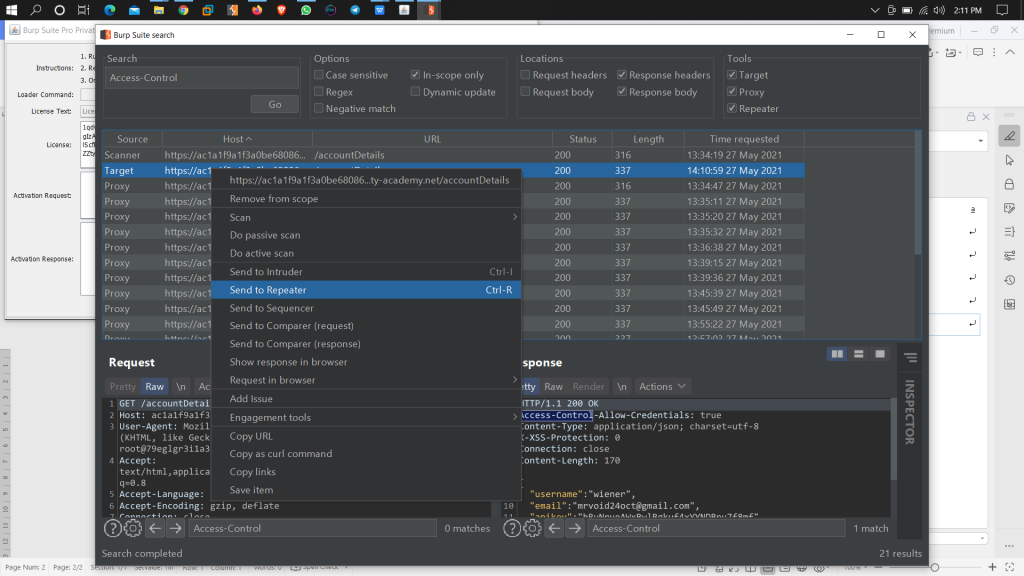Click the Access-Control search term field

tap(202, 78)
